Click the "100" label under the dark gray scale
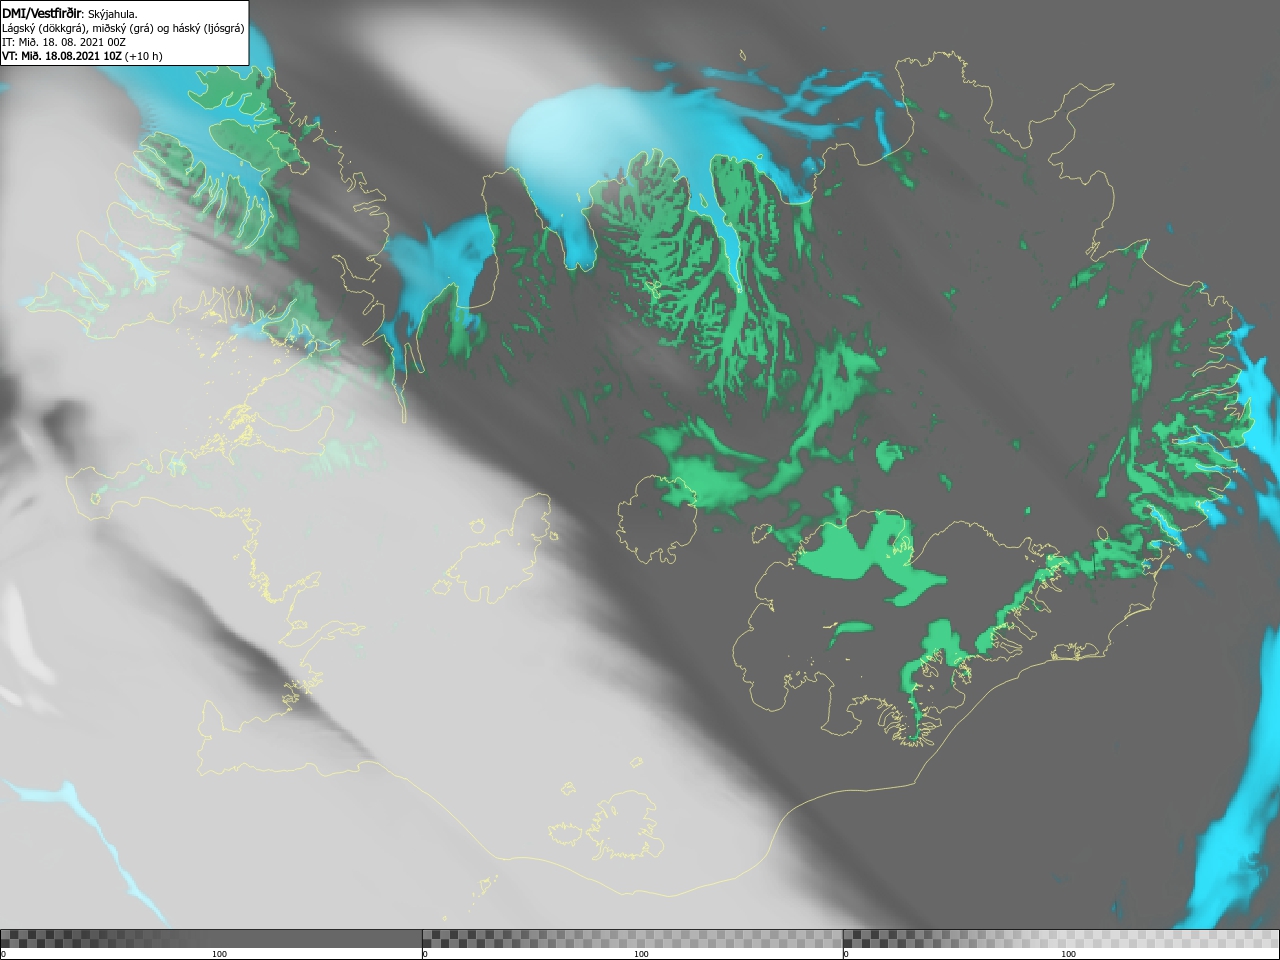Screen dimensions: 1280x960 pyautogui.click(x=219, y=954)
